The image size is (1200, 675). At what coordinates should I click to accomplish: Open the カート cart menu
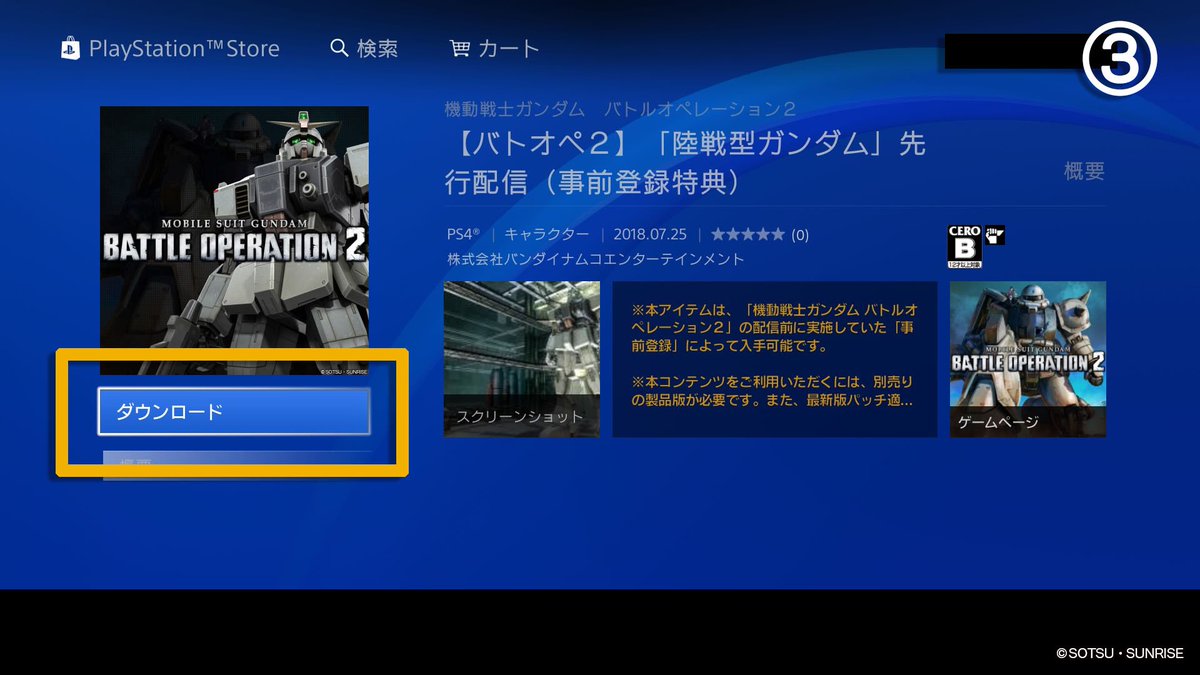[494, 48]
